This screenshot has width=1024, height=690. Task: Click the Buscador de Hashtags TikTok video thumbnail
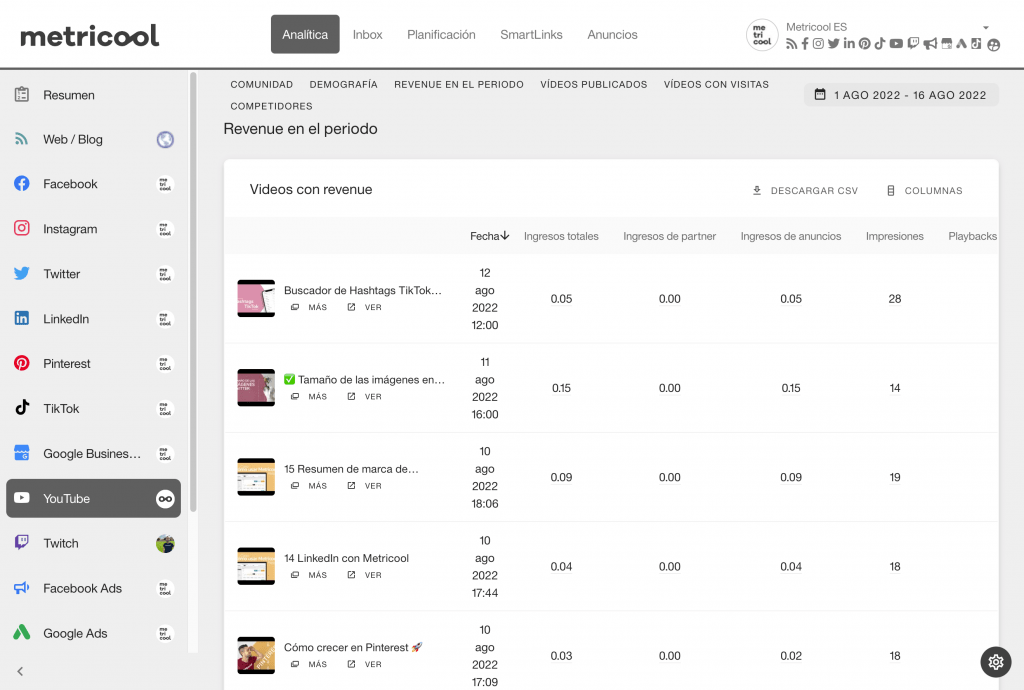click(x=256, y=298)
